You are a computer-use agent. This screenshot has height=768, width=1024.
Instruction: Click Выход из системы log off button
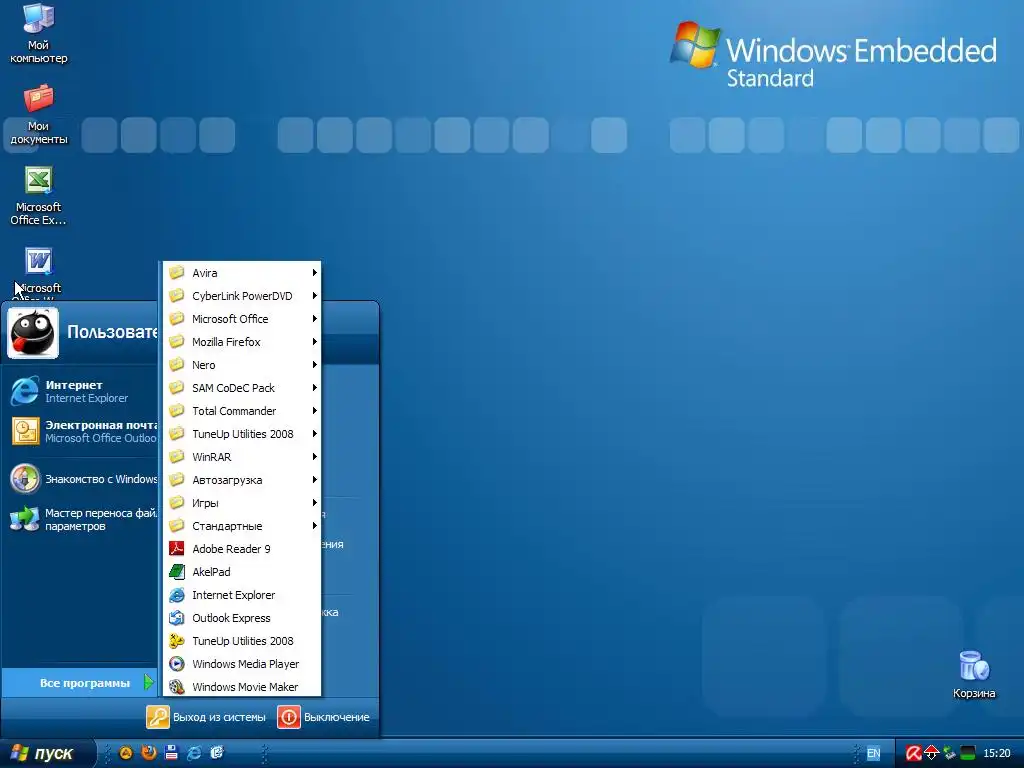(x=206, y=717)
